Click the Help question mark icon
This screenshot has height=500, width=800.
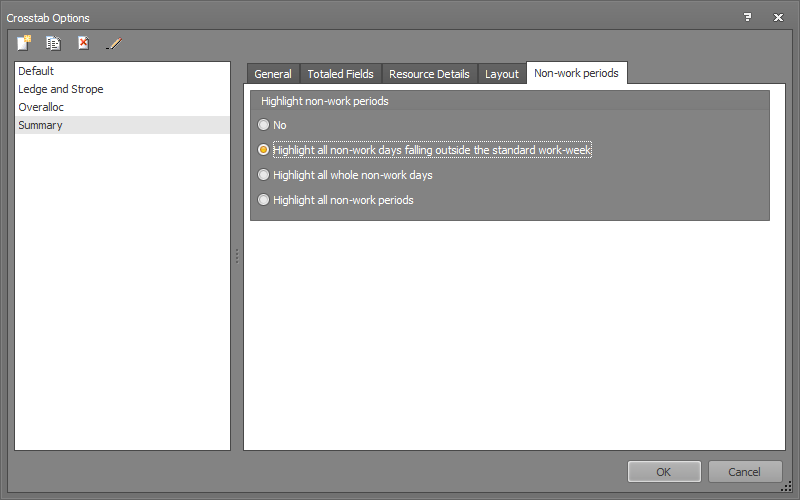[x=746, y=17]
